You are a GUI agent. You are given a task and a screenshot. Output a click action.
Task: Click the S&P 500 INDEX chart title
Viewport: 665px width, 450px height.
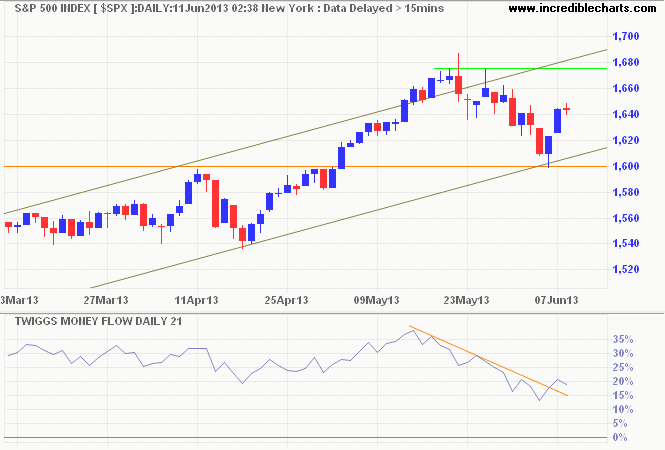[x=229, y=8]
